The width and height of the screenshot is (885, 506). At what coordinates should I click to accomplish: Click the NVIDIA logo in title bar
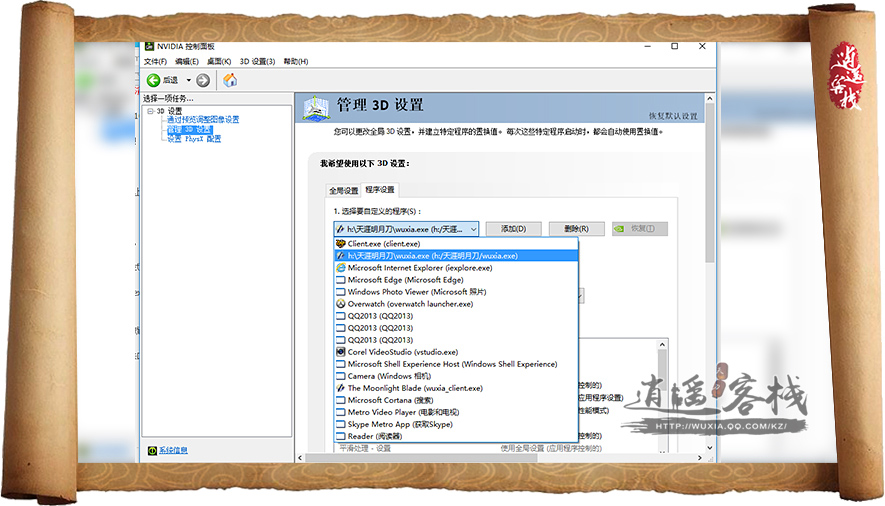pos(149,46)
